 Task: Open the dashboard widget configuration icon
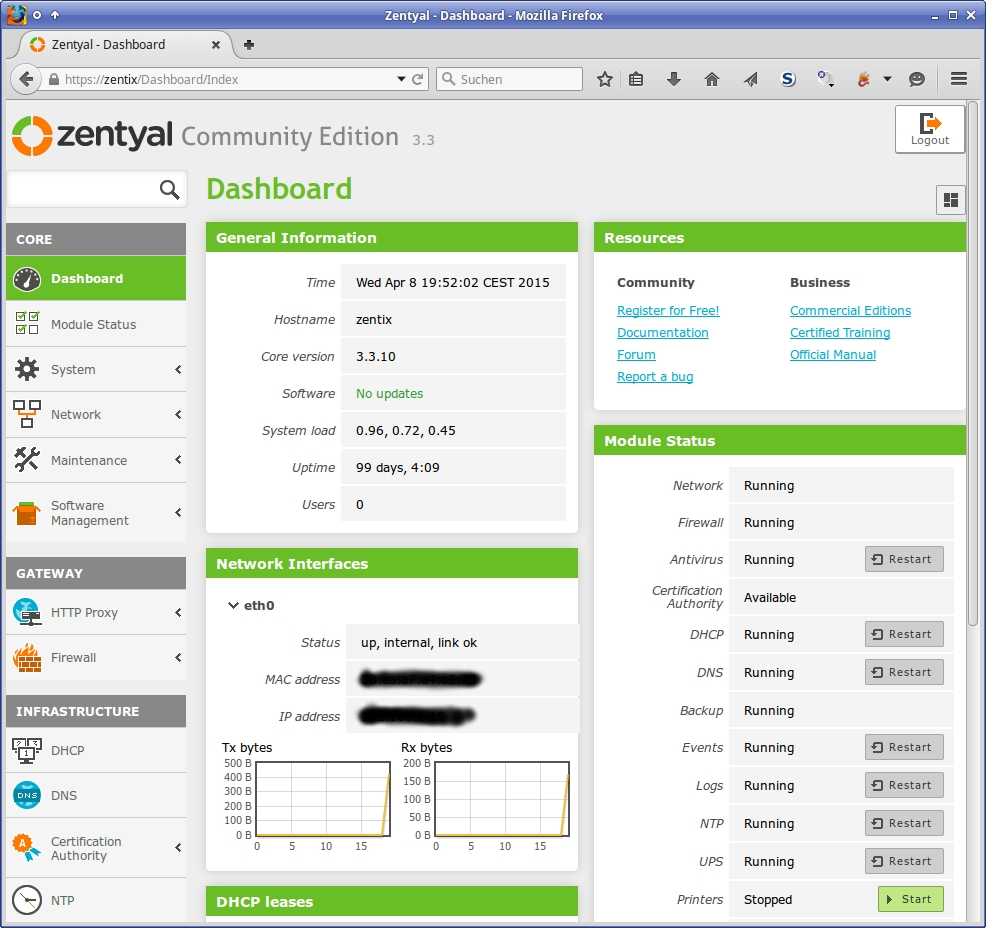pos(950,200)
